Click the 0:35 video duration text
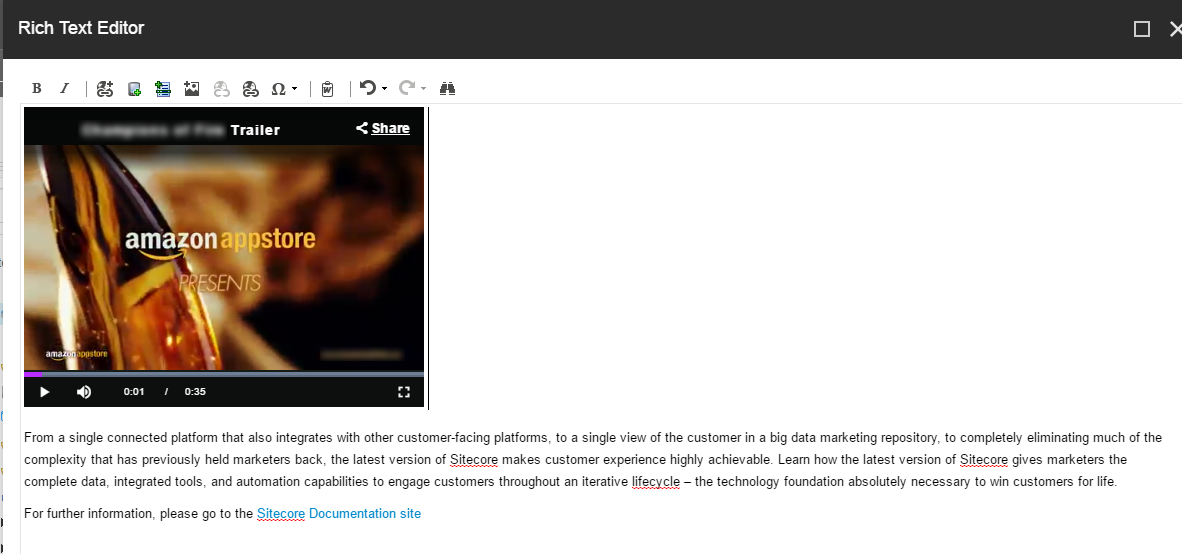This screenshot has height=554, width=1182. pos(195,392)
